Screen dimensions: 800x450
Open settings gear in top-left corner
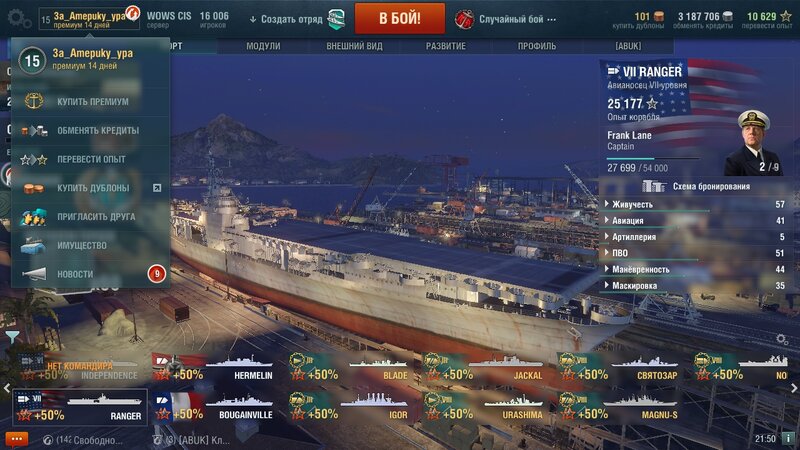click(19, 19)
